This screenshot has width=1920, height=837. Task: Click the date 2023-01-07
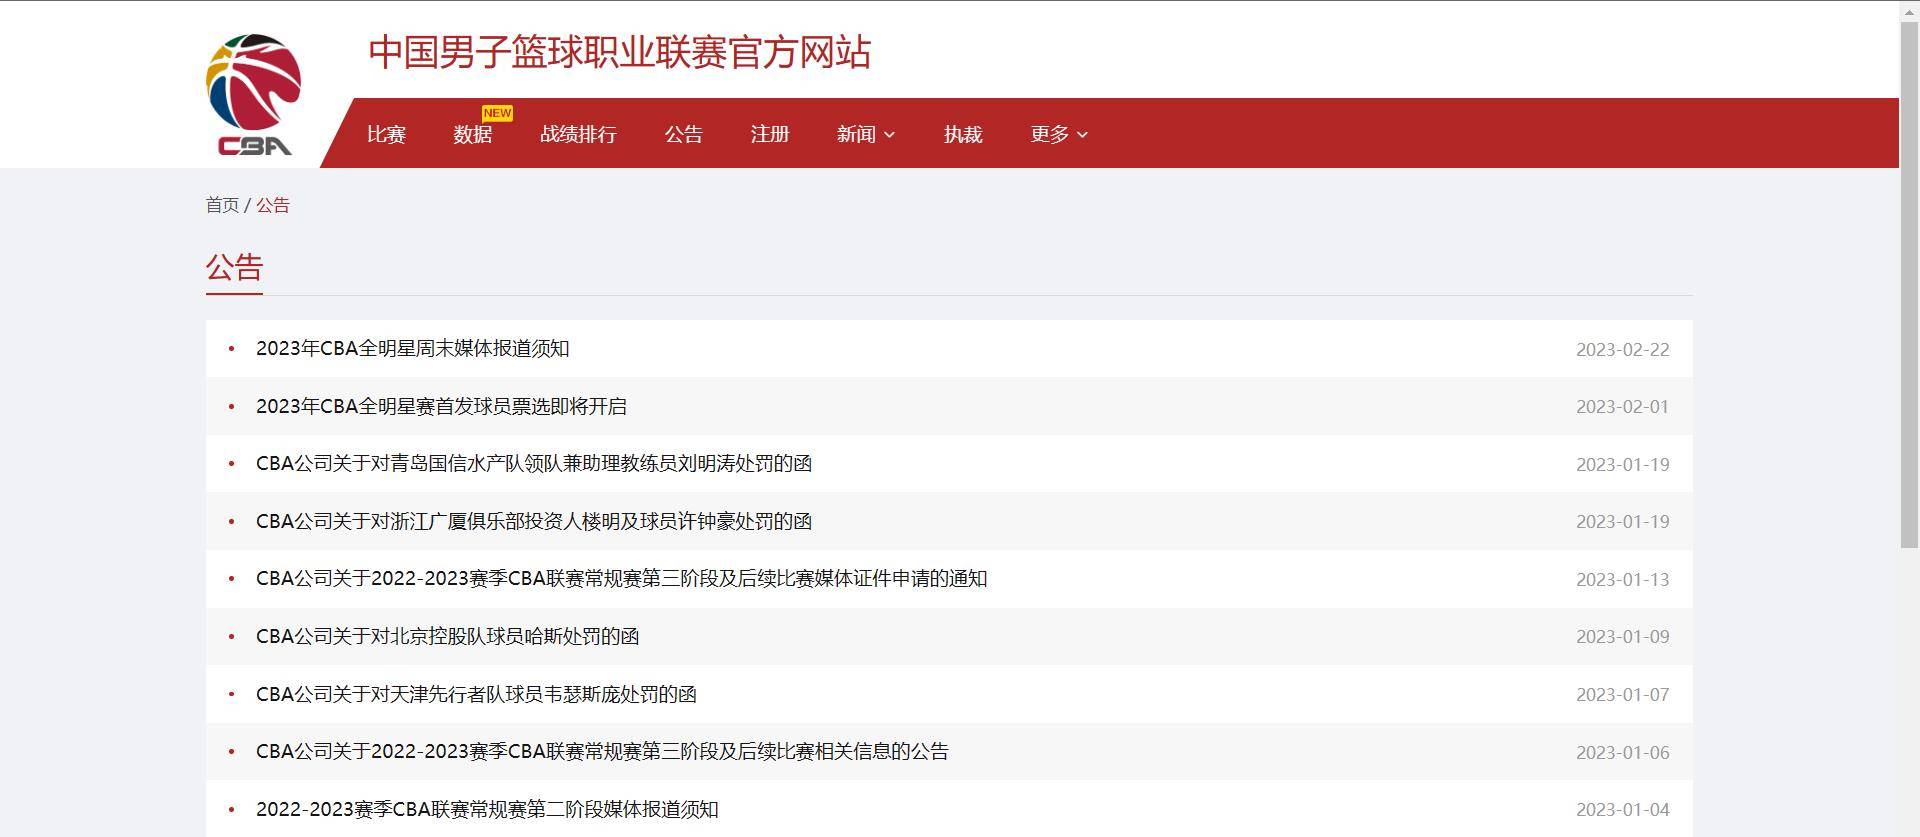1623,694
